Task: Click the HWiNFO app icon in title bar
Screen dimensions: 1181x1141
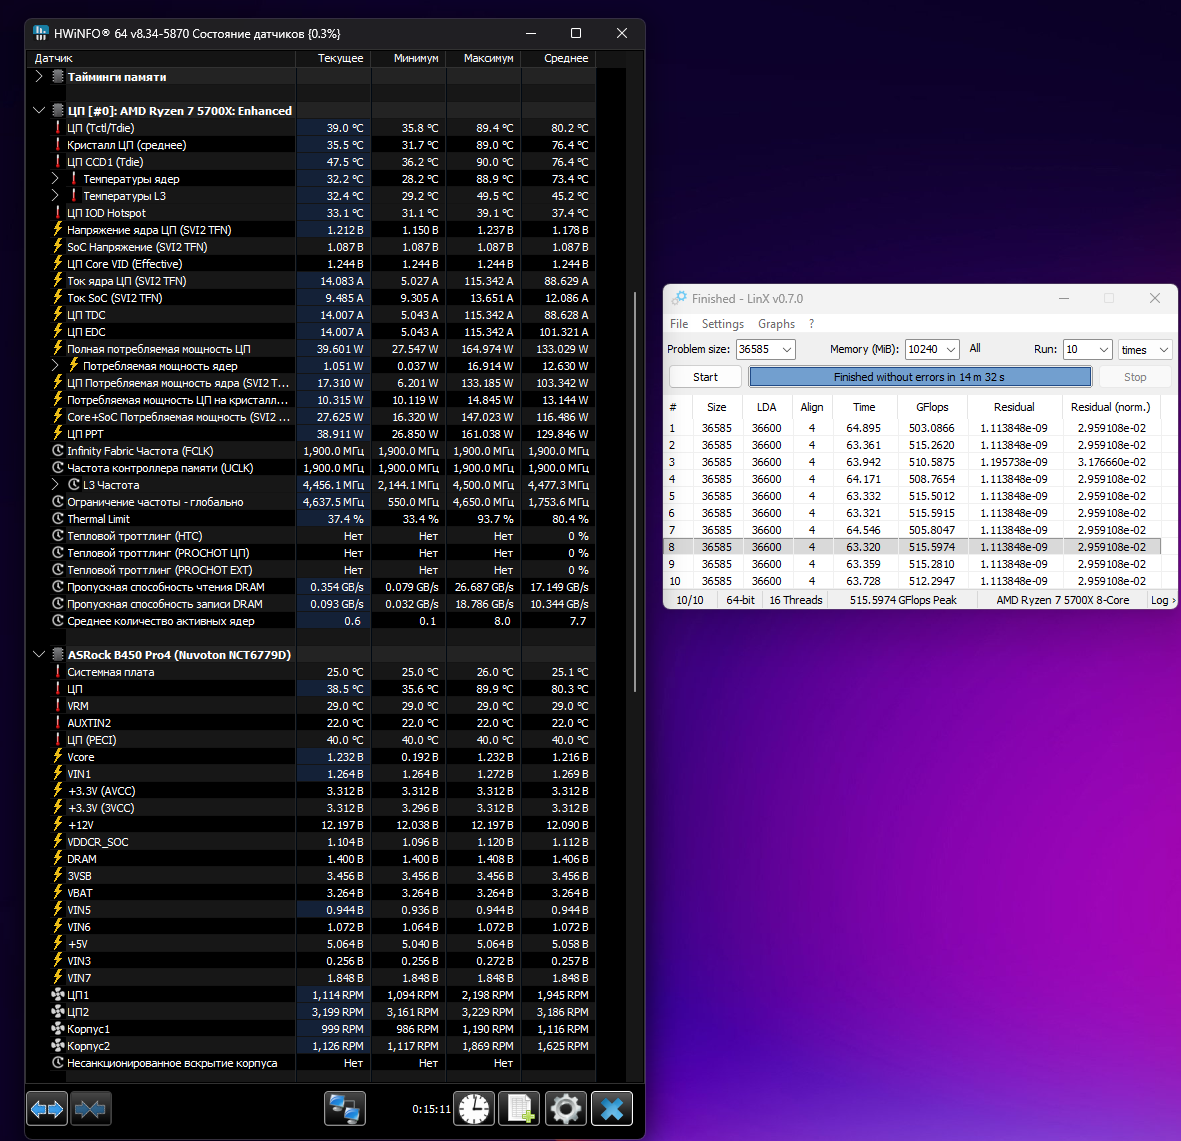Action: [x=41, y=33]
